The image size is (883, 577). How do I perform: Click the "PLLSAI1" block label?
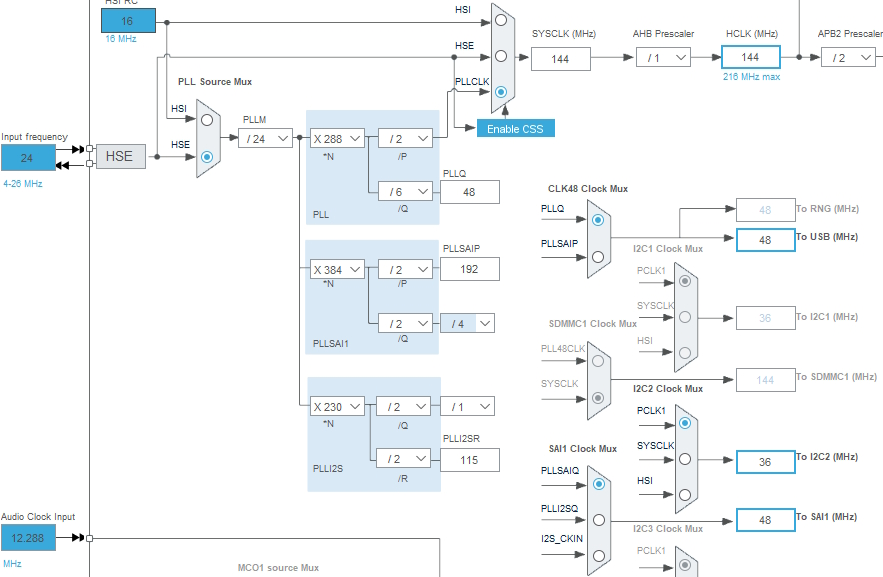pos(331,343)
